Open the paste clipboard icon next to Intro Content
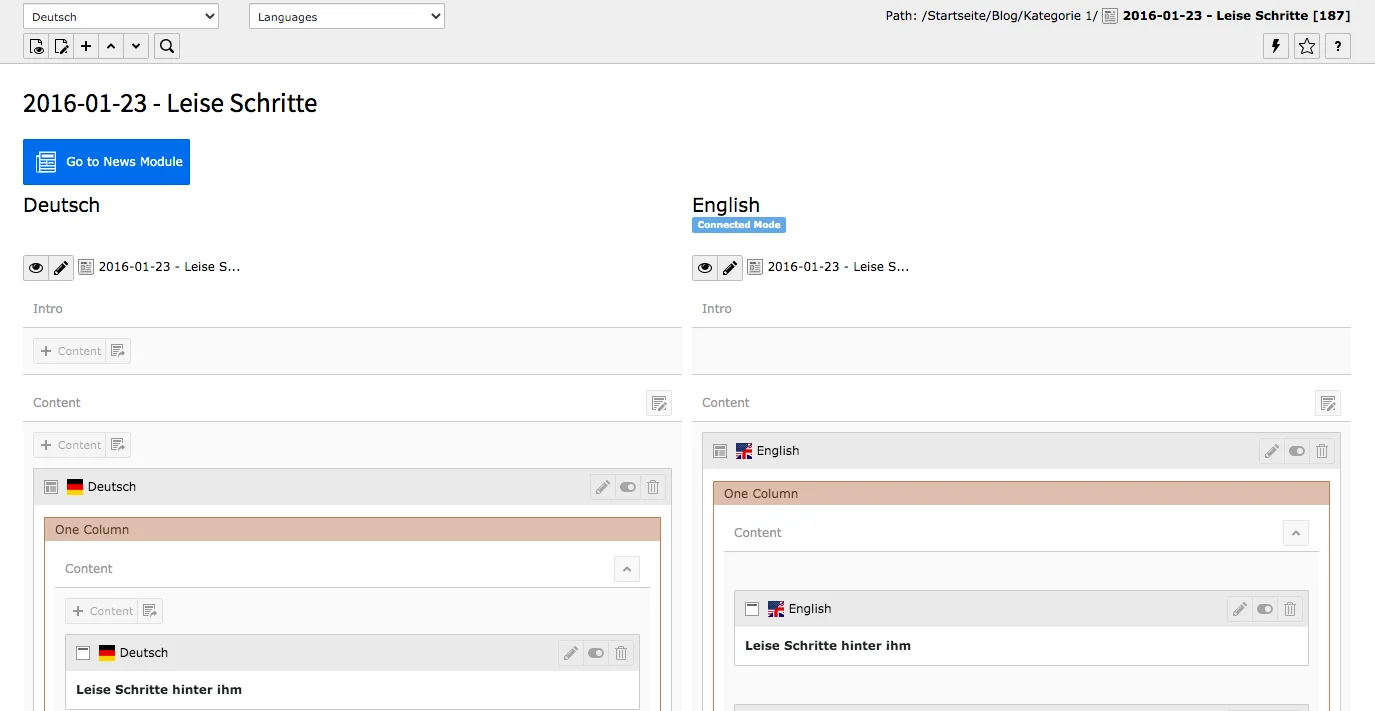This screenshot has height=711, width=1375. tap(118, 350)
